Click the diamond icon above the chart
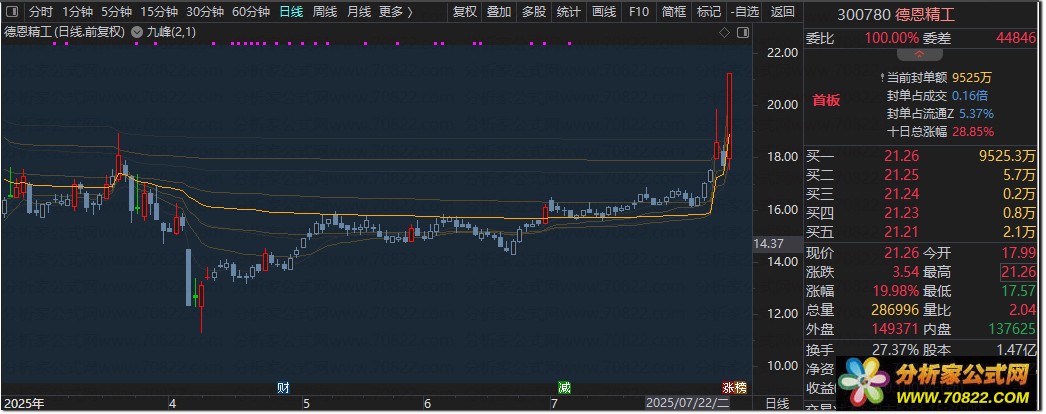The width and height of the screenshot is (1046, 414). [725, 32]
